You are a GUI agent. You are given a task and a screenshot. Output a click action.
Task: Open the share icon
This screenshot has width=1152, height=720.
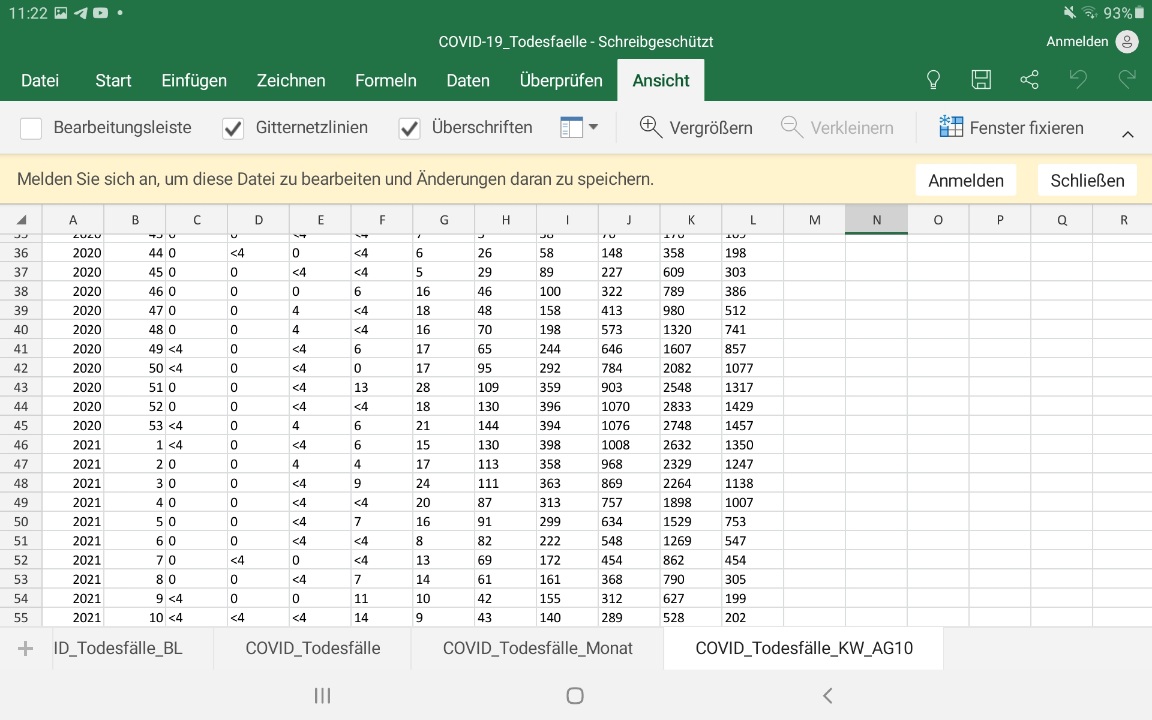pos(1029,80)
